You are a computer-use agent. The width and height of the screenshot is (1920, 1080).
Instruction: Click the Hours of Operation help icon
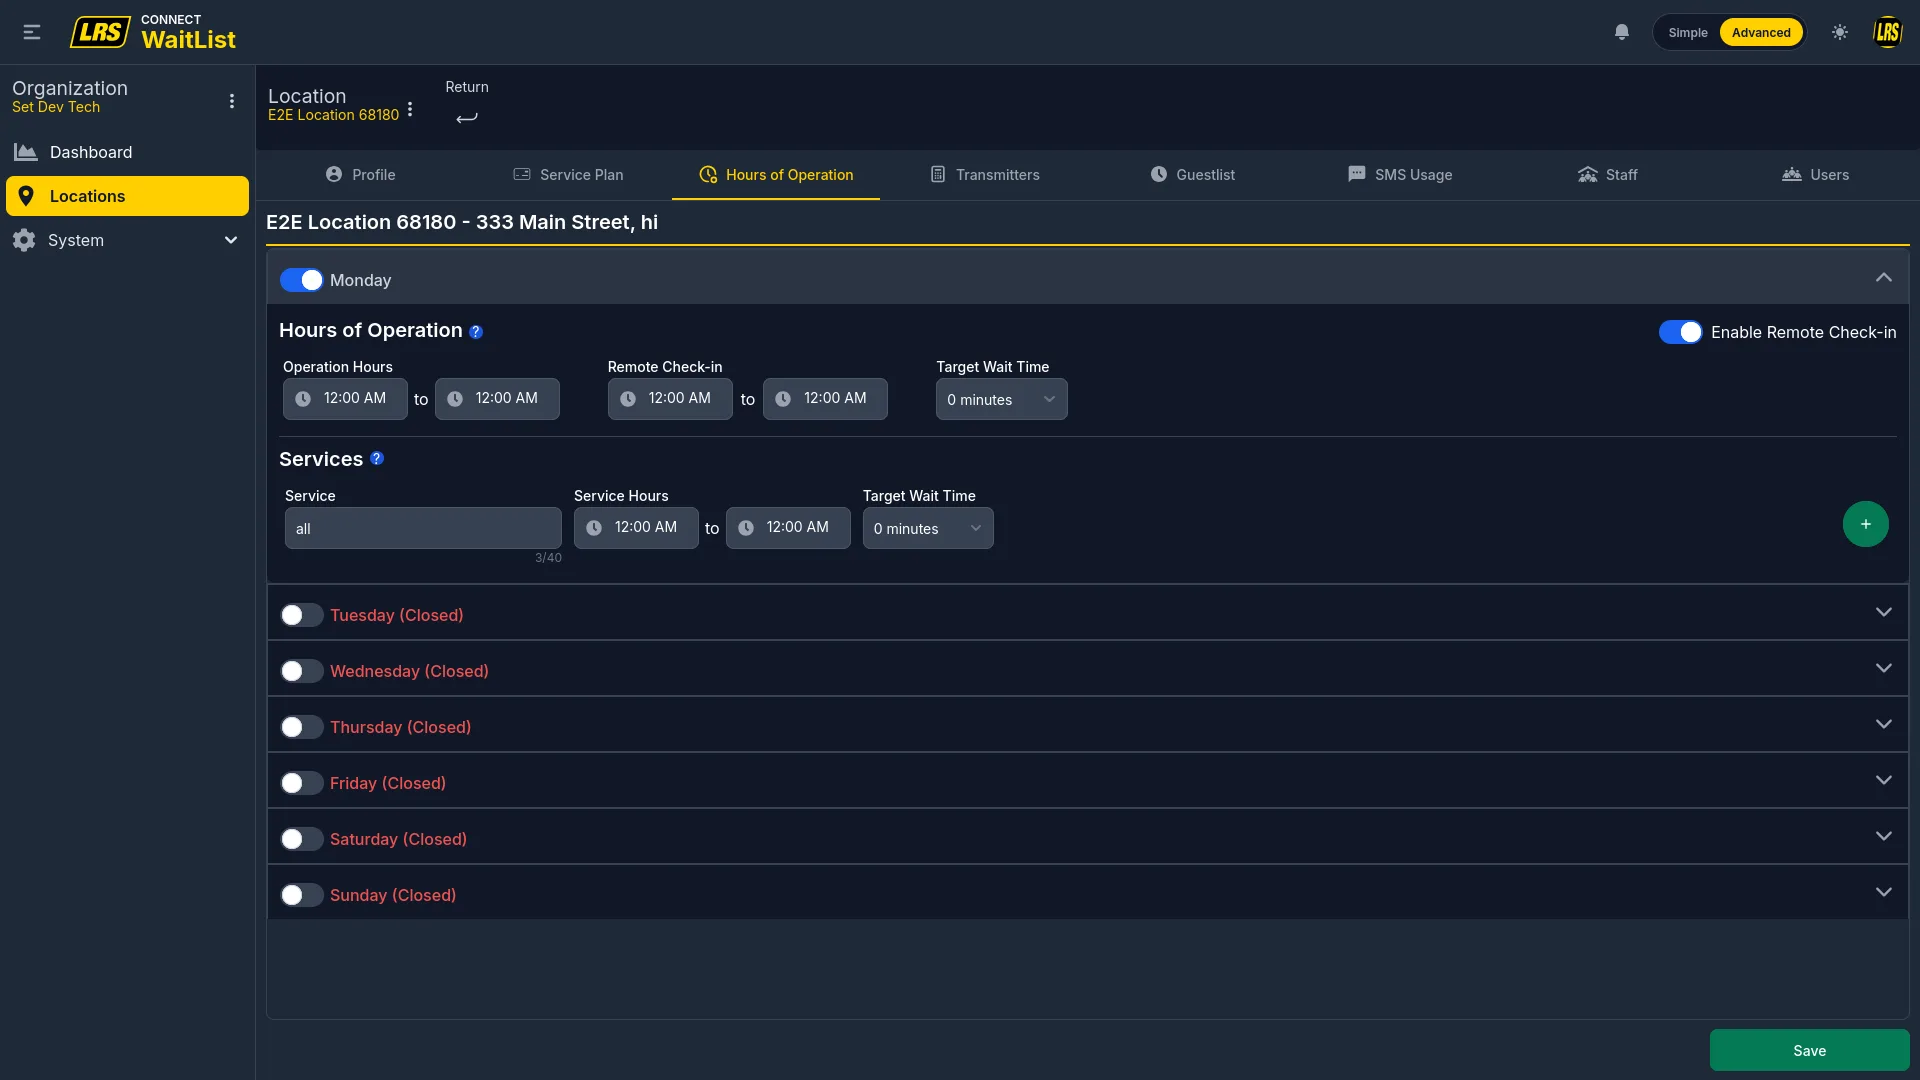(x=476, y=332)
